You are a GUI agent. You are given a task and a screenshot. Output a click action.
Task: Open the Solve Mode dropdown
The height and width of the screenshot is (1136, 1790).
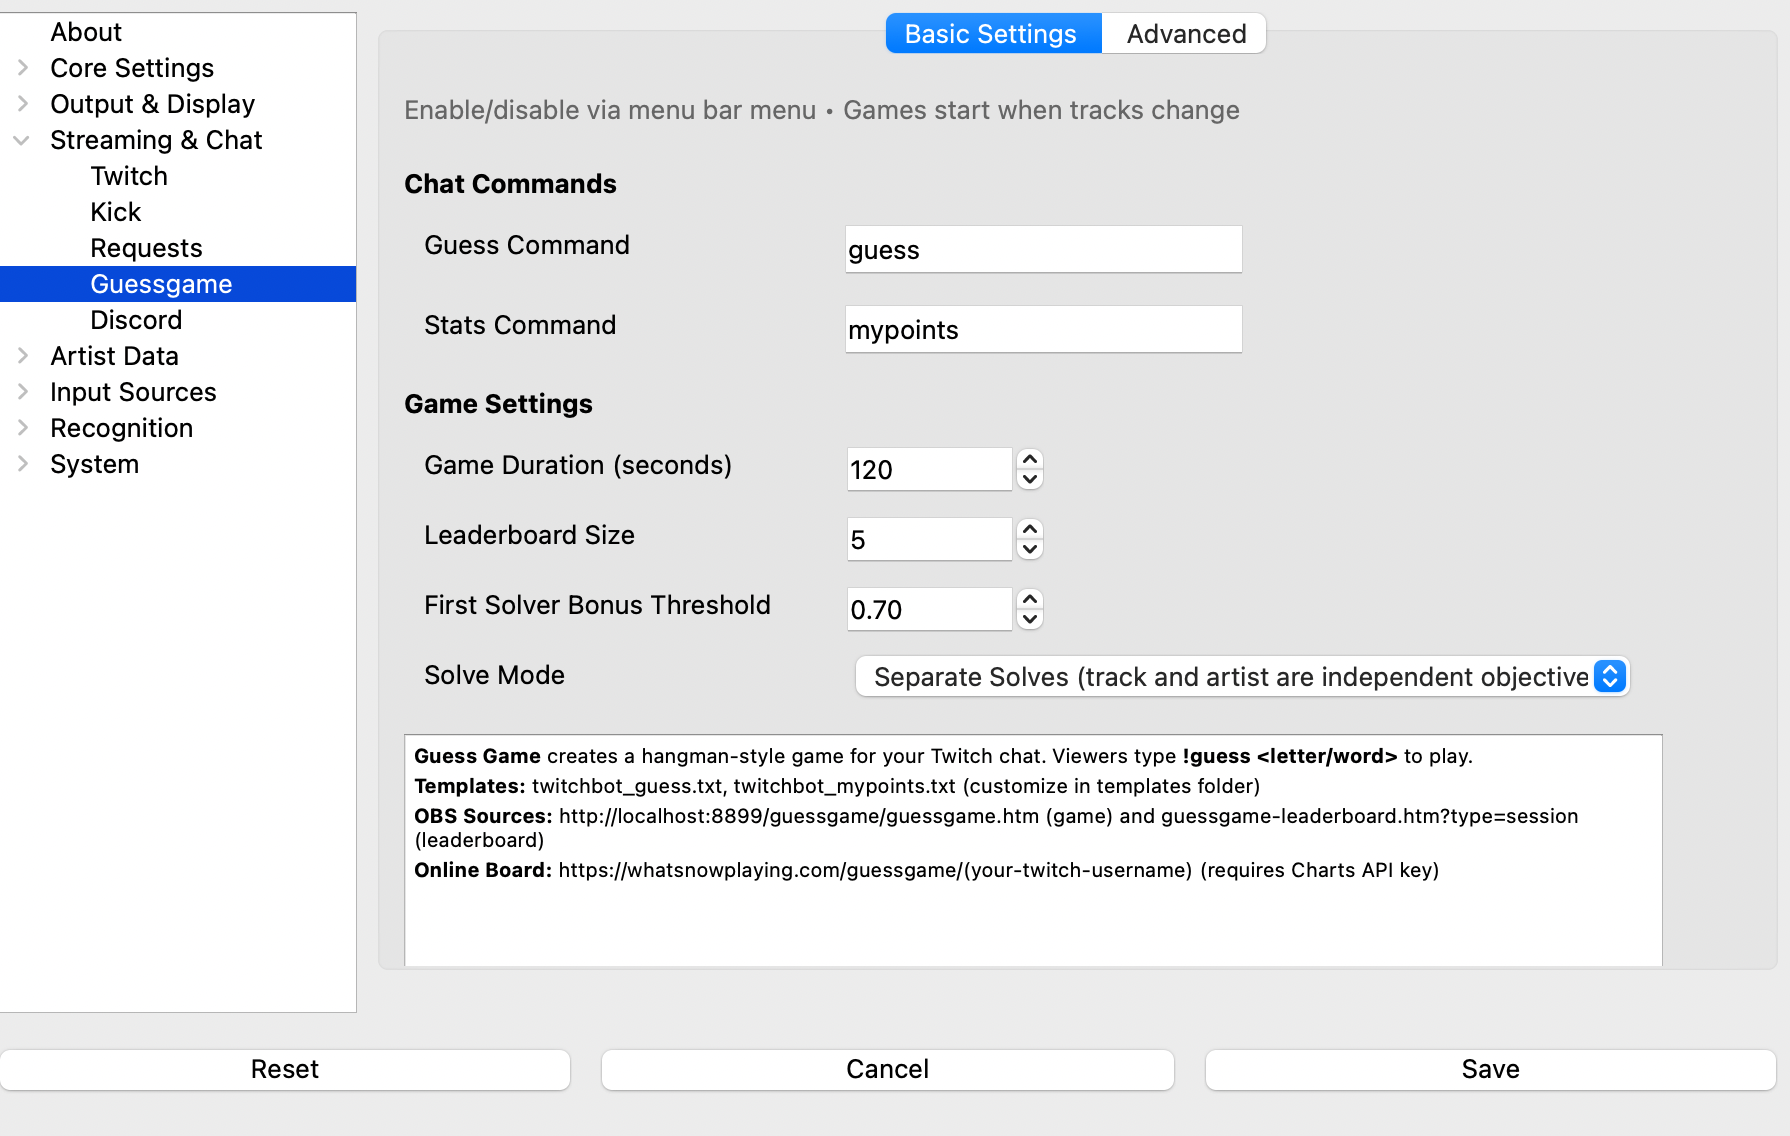pos(1242,677)
